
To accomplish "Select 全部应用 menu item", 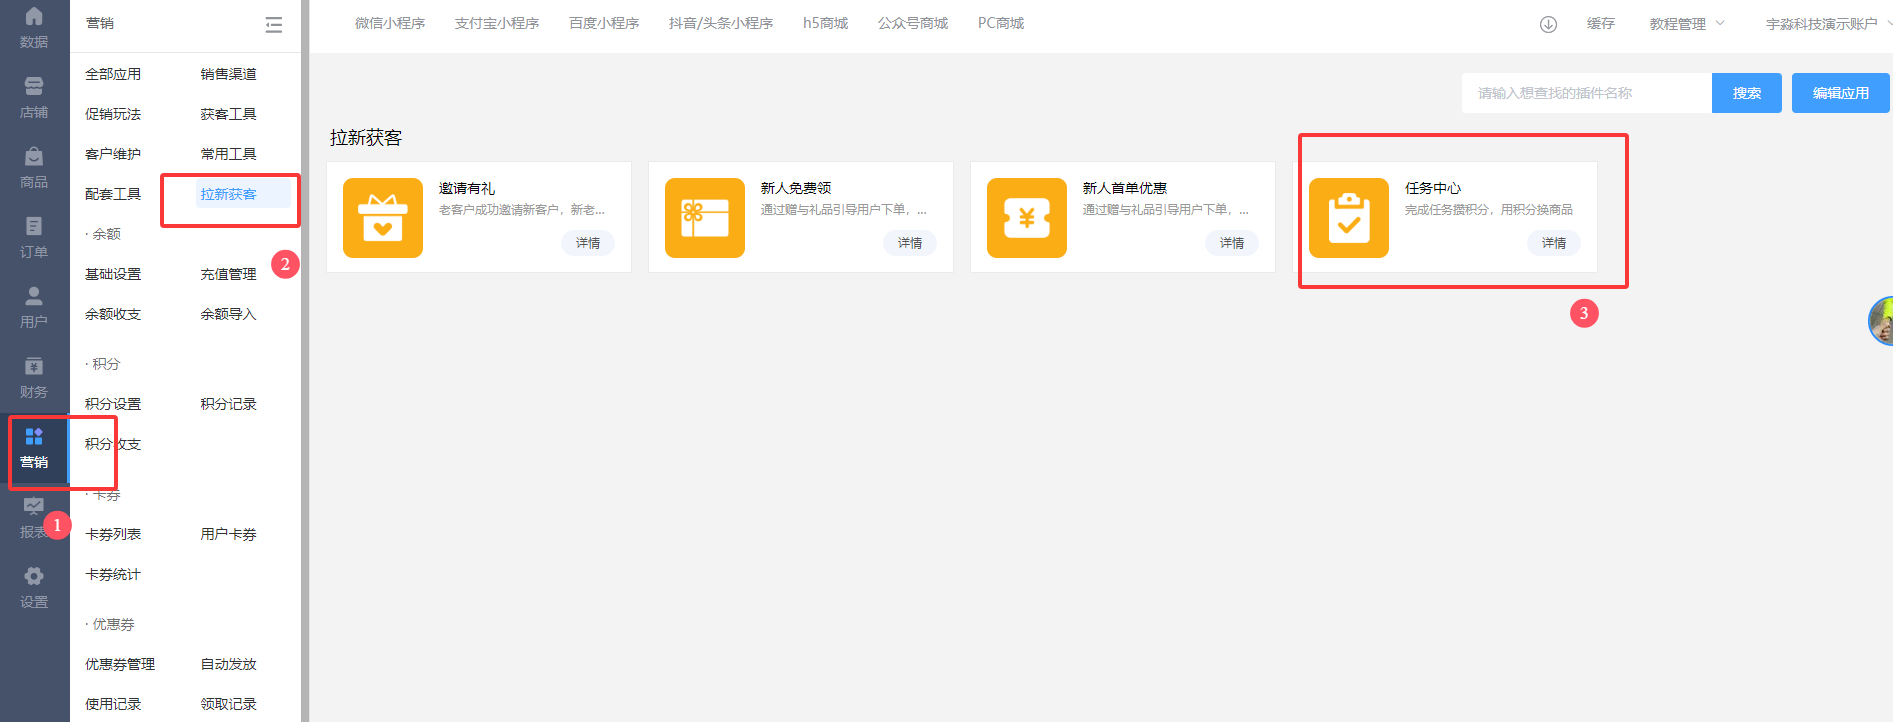I will (x=113, y=74).
